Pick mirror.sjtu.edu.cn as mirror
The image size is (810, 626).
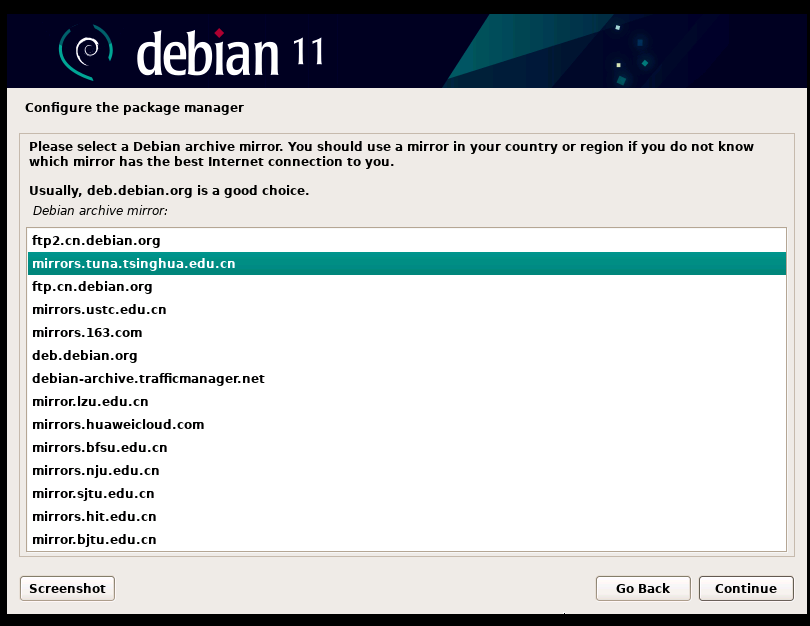[x=407, y=493]
